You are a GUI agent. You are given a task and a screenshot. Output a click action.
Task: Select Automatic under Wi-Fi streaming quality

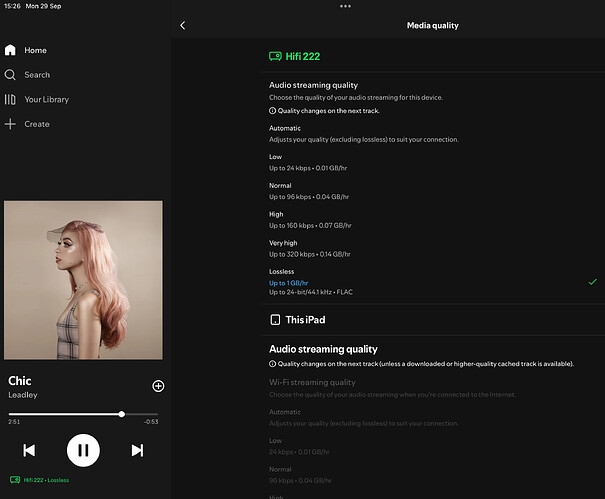point(432,418)
